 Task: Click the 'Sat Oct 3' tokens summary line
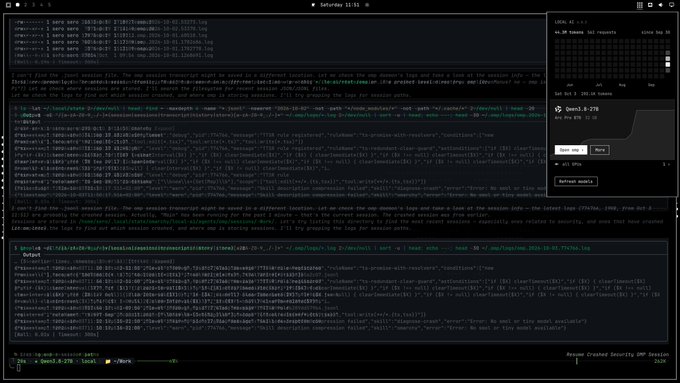(x=583, y=94)
